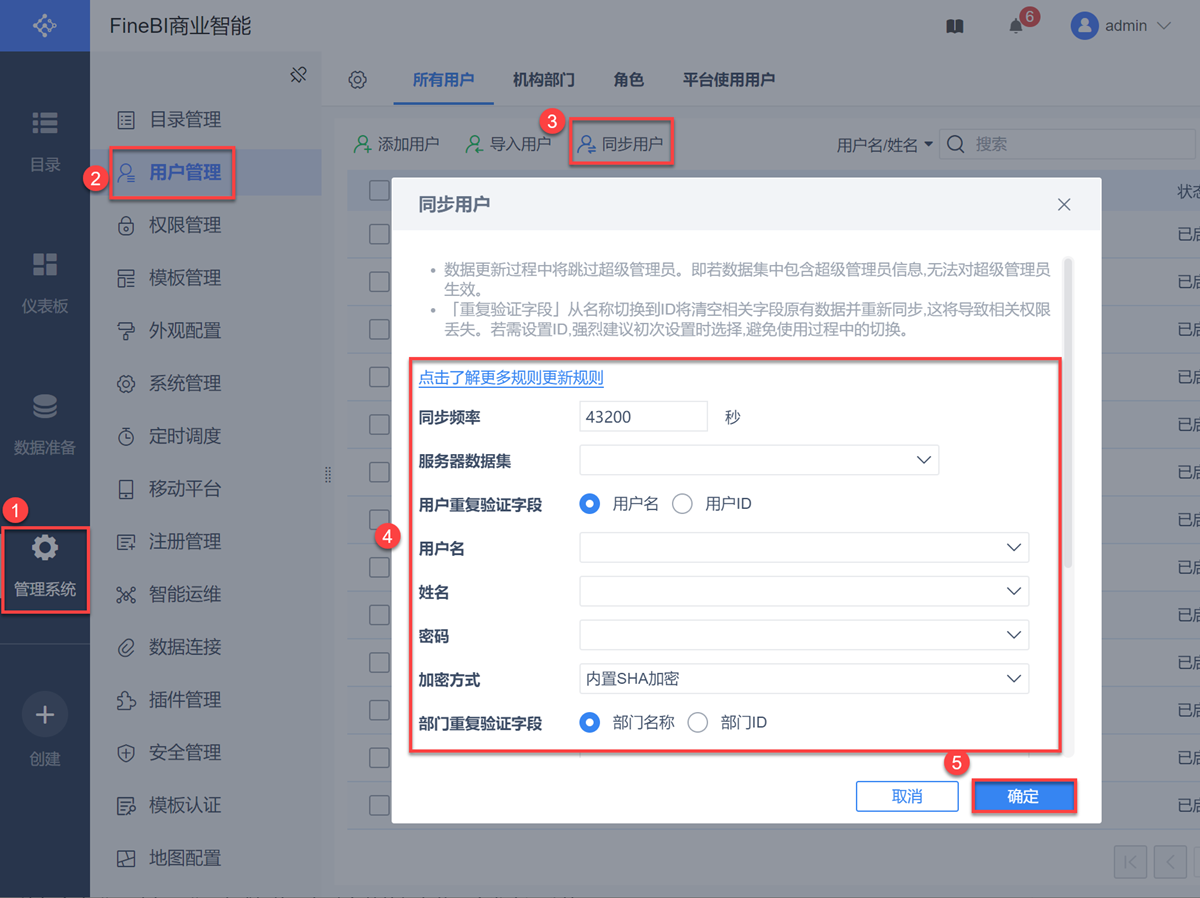Open 用户管理 in management menu
This screenshot has height=898, width=1200.
pyautogui.click(x=205, y=172)
